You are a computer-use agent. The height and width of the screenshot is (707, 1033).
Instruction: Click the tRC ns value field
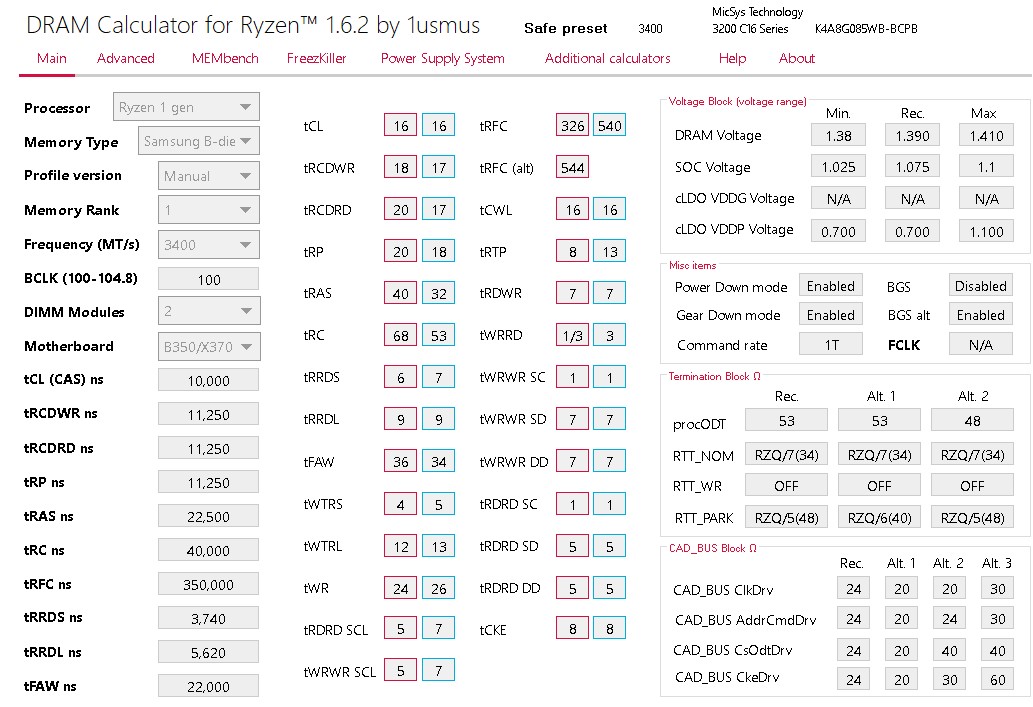(208, 551)
